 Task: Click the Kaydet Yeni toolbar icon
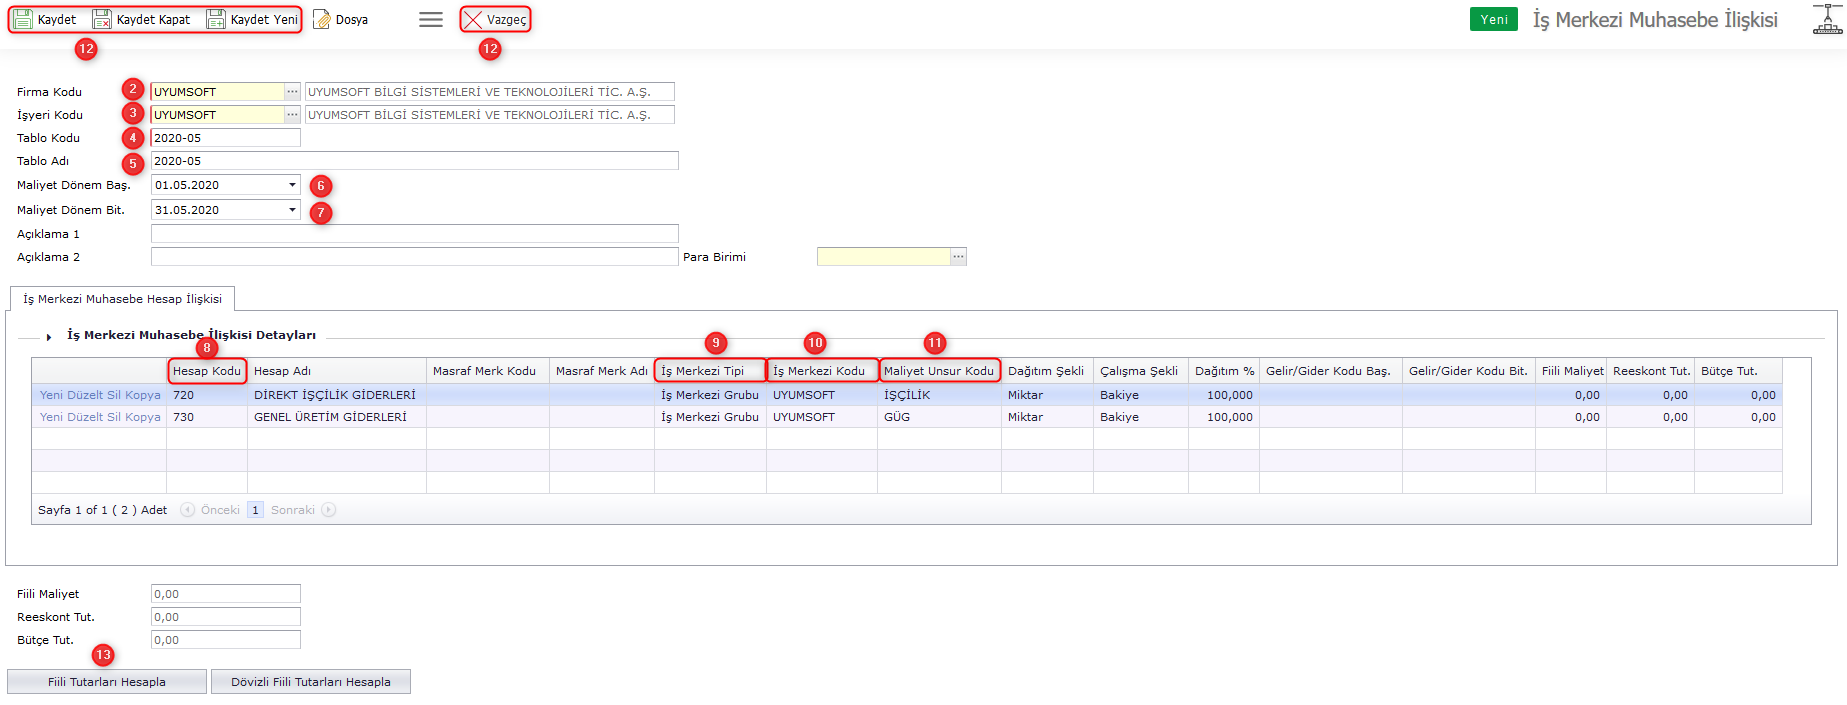pyautogui.click(x=216, y=20)
